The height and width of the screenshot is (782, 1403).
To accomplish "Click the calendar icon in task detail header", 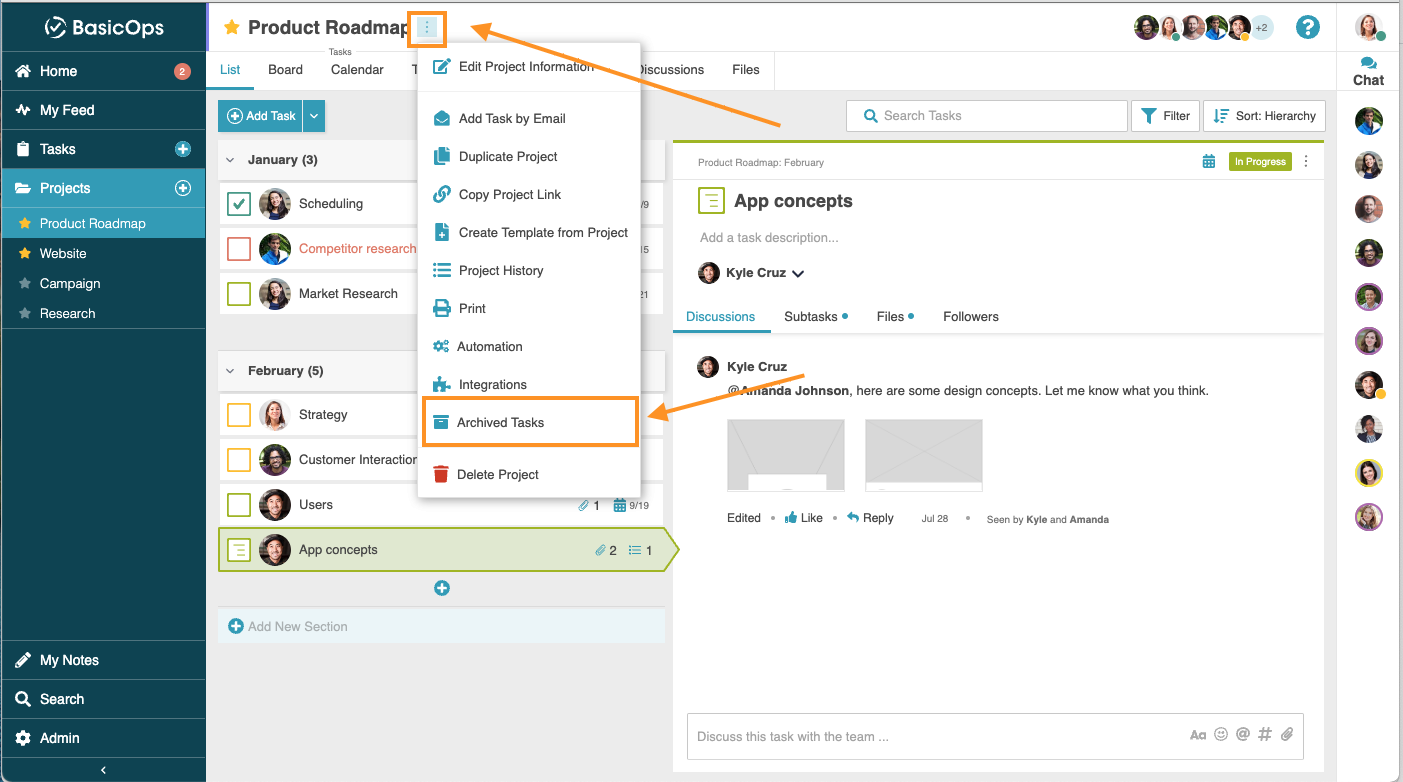I will pyautogui.click(x=1209, y=161).
